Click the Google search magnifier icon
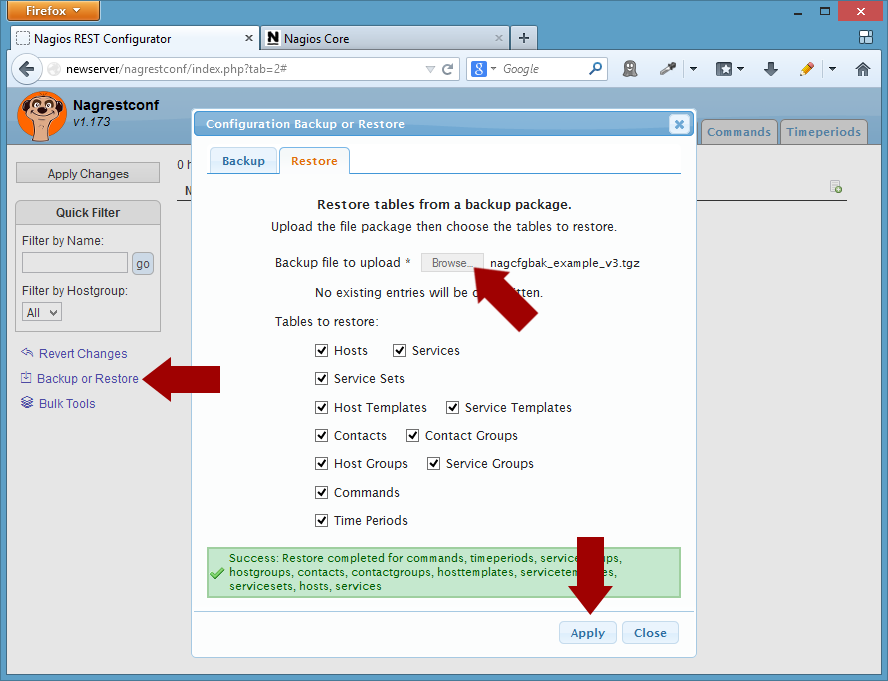Image resolution: width=888 pixels, height=681 pixels. pos(595,69)
